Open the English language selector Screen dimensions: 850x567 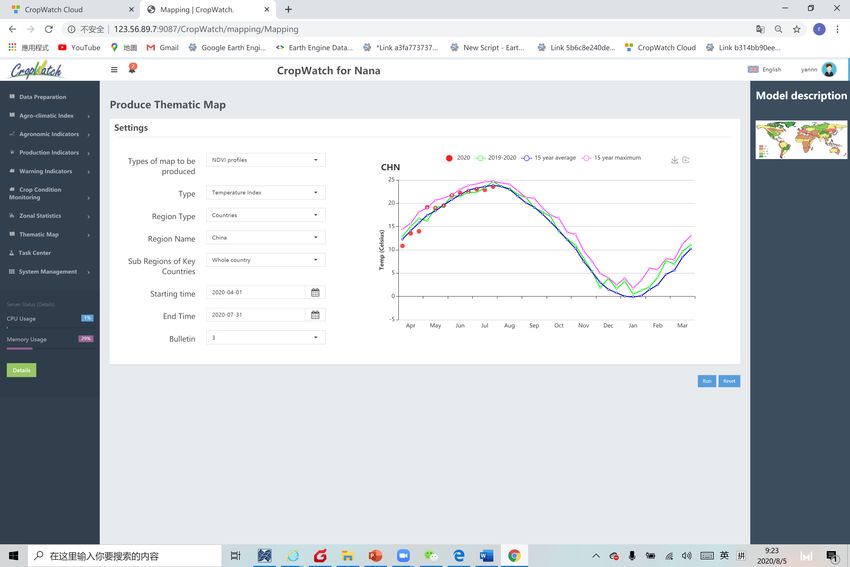764,69
